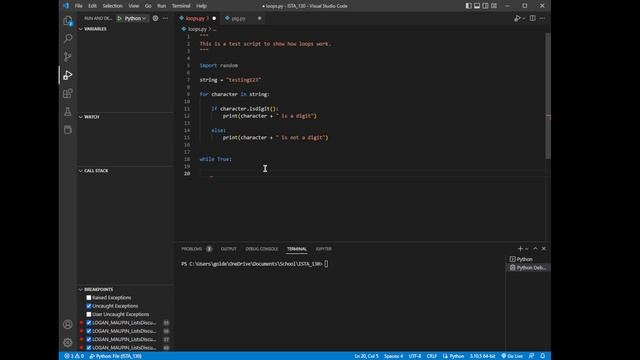
Task: Toggle primary side bar layout icon
Action: click(468, 6)
